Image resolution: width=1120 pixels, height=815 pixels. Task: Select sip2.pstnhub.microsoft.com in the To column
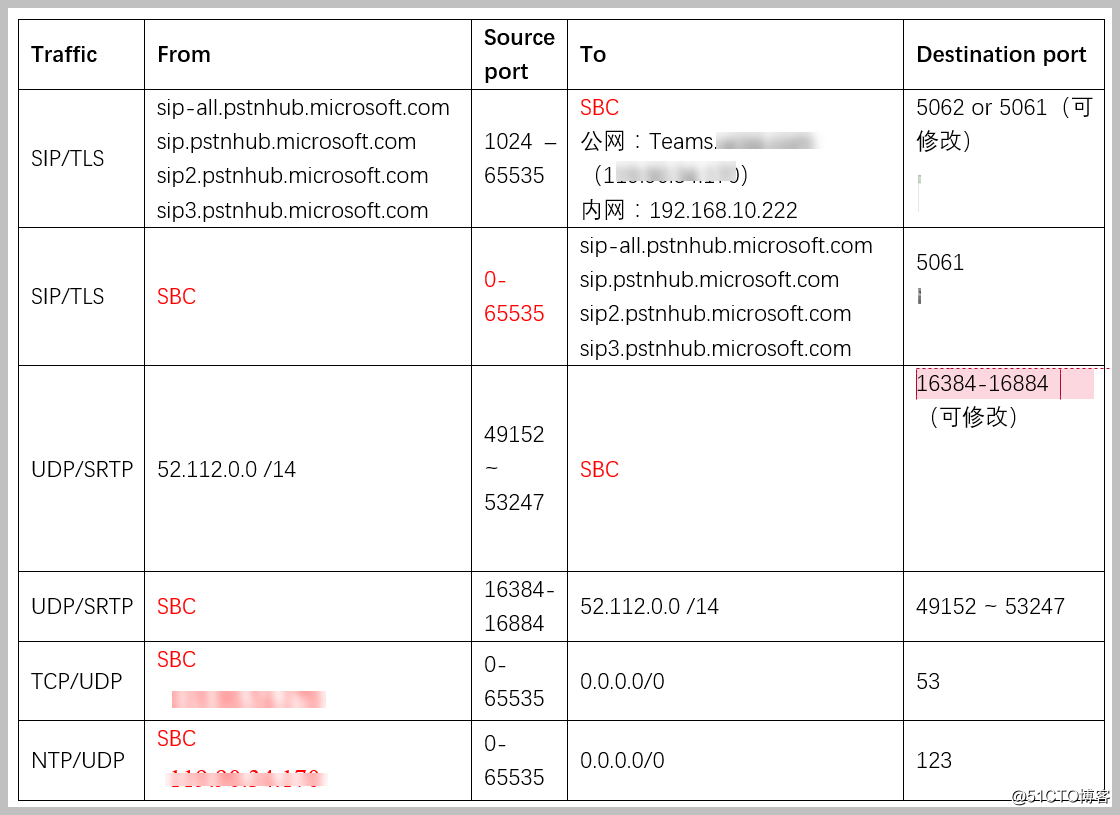tap(715, 314)
